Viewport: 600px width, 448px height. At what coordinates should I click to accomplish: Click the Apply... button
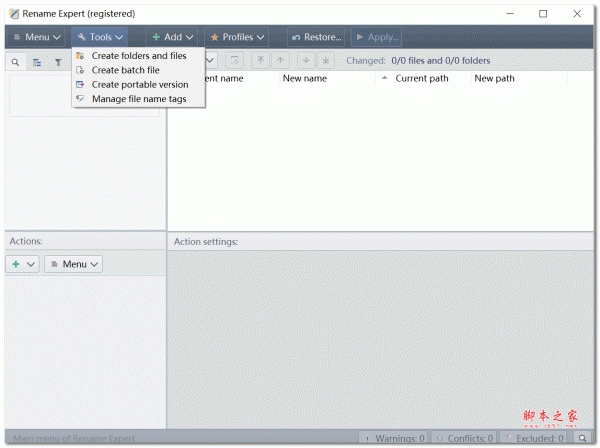point(377,37)
